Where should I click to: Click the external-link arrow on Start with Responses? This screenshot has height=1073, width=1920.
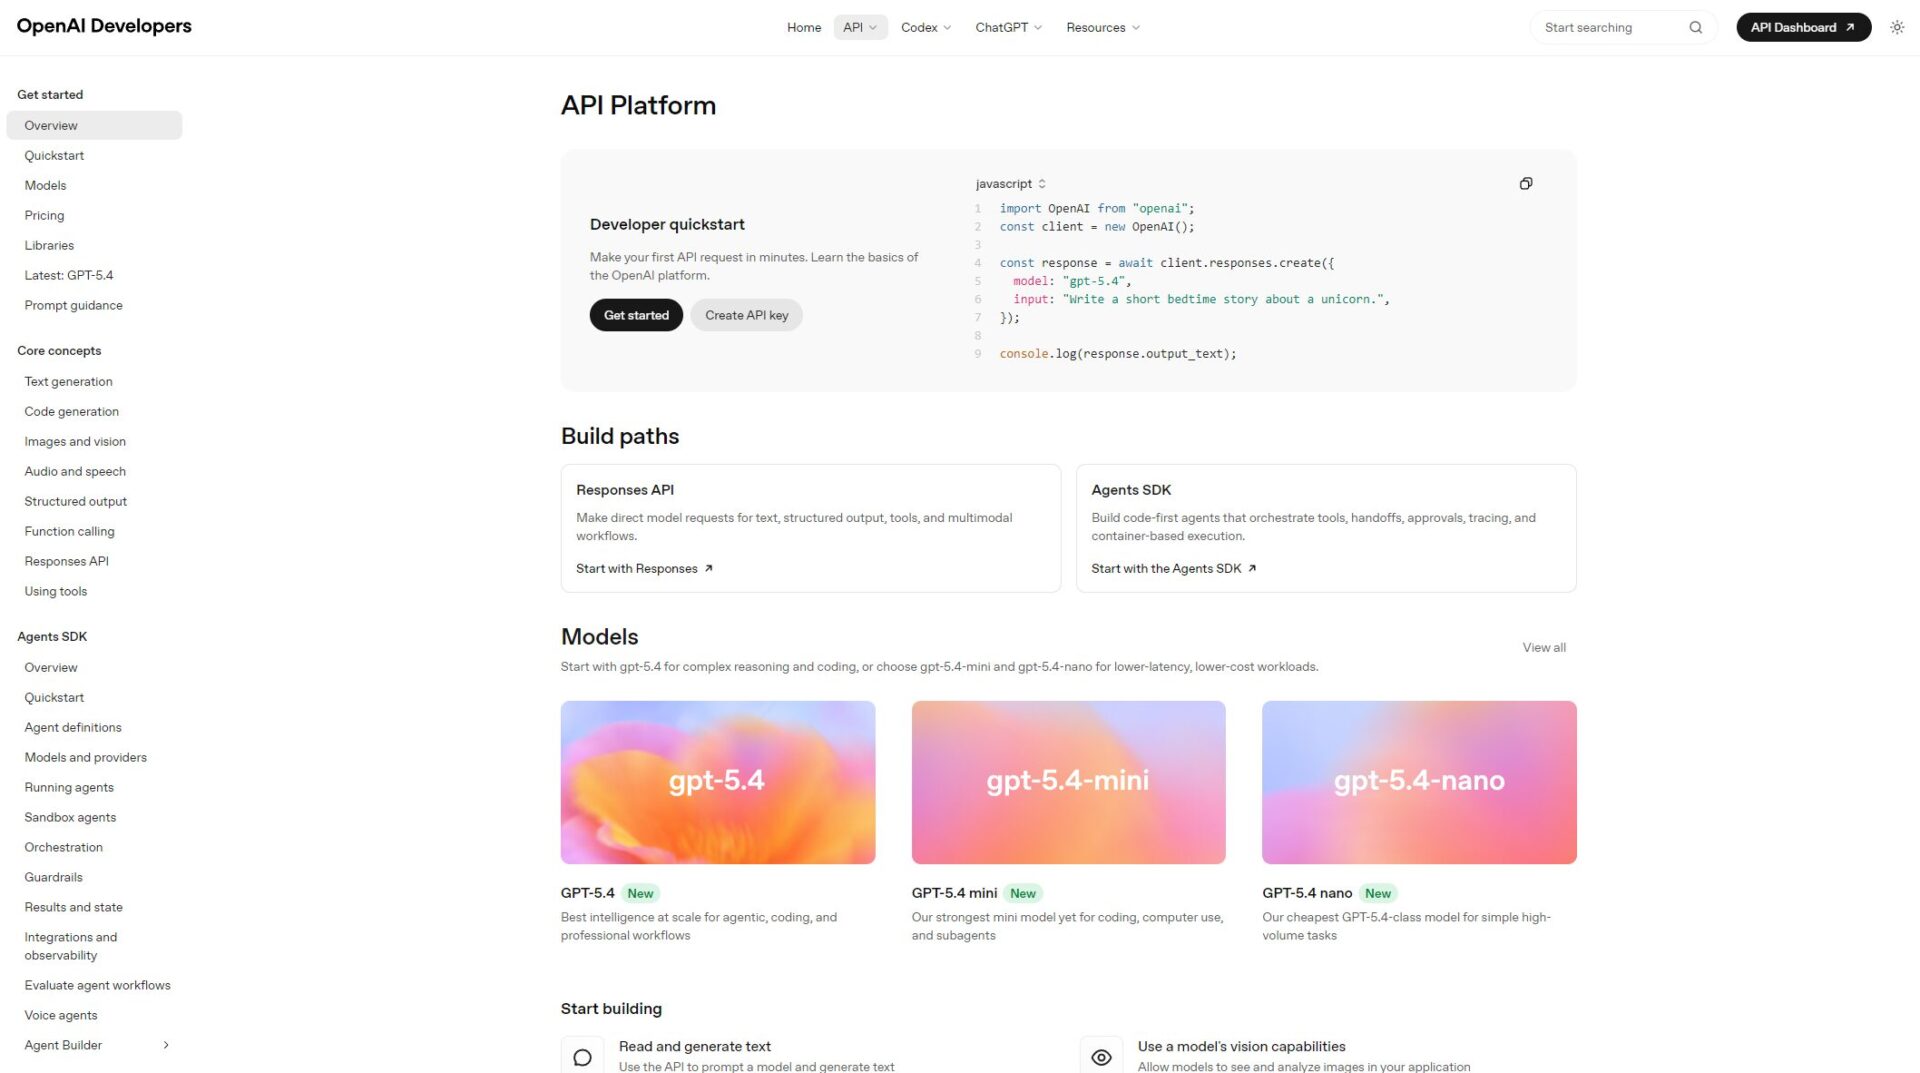708,567
